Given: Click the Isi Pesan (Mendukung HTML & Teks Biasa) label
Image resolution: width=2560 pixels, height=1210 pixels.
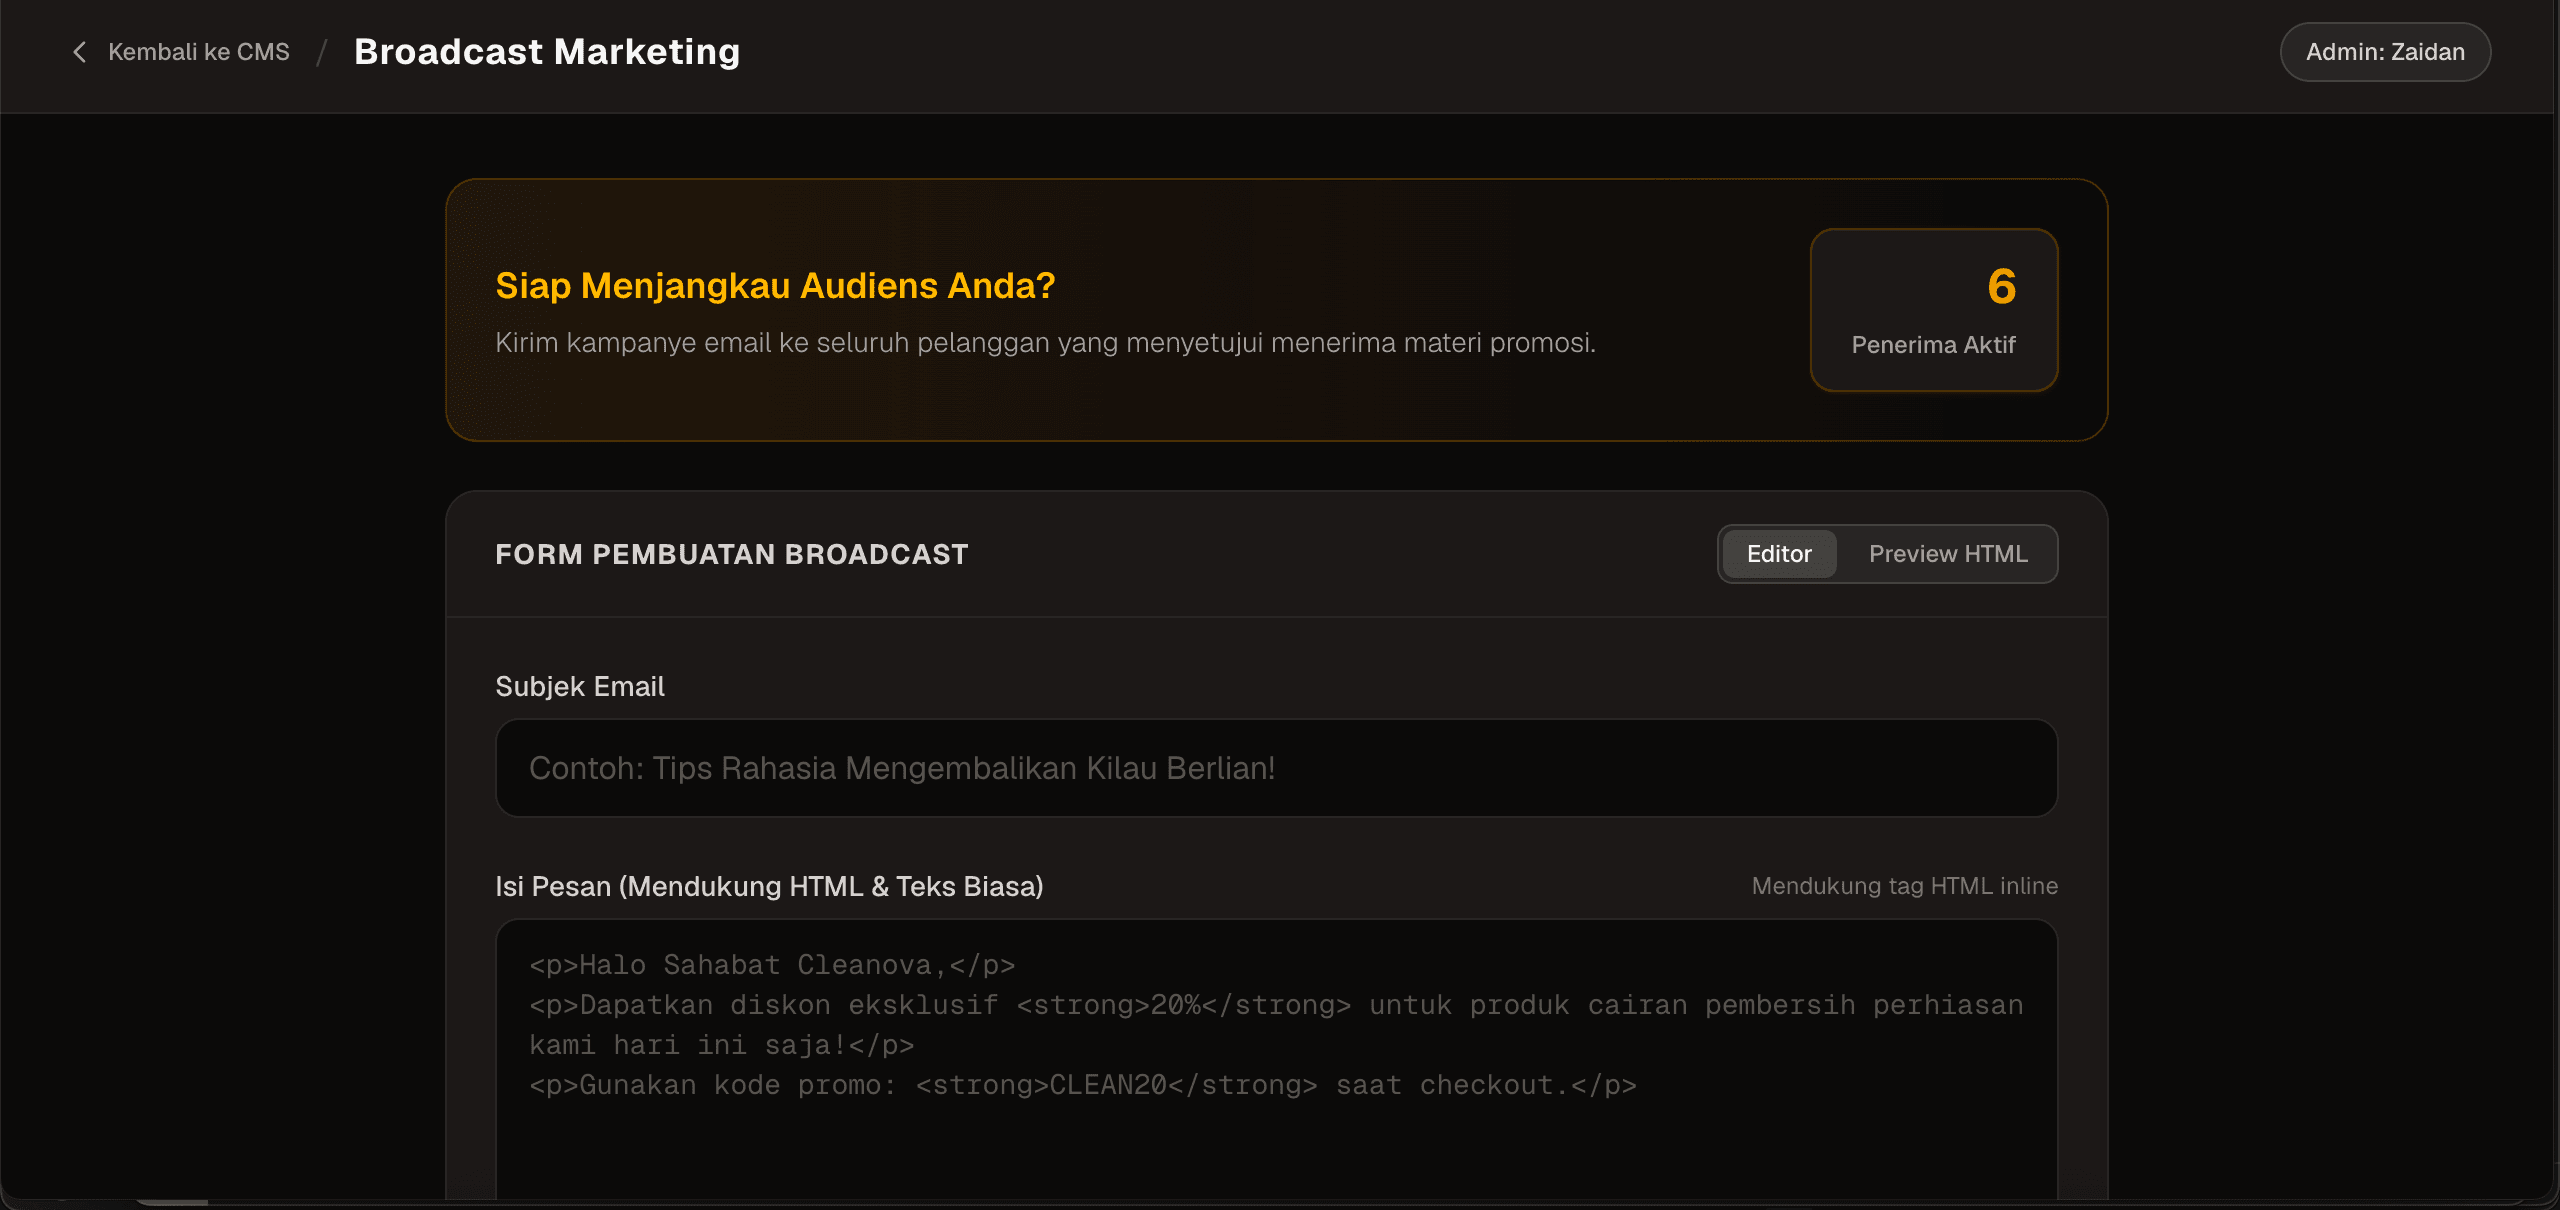Looking at the screenshot, I should click(769, 887).
